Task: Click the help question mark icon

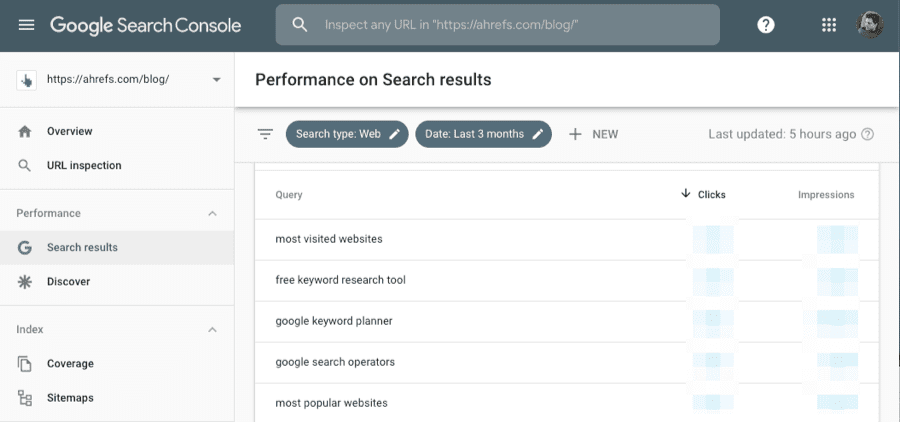Action: point(766,25)
